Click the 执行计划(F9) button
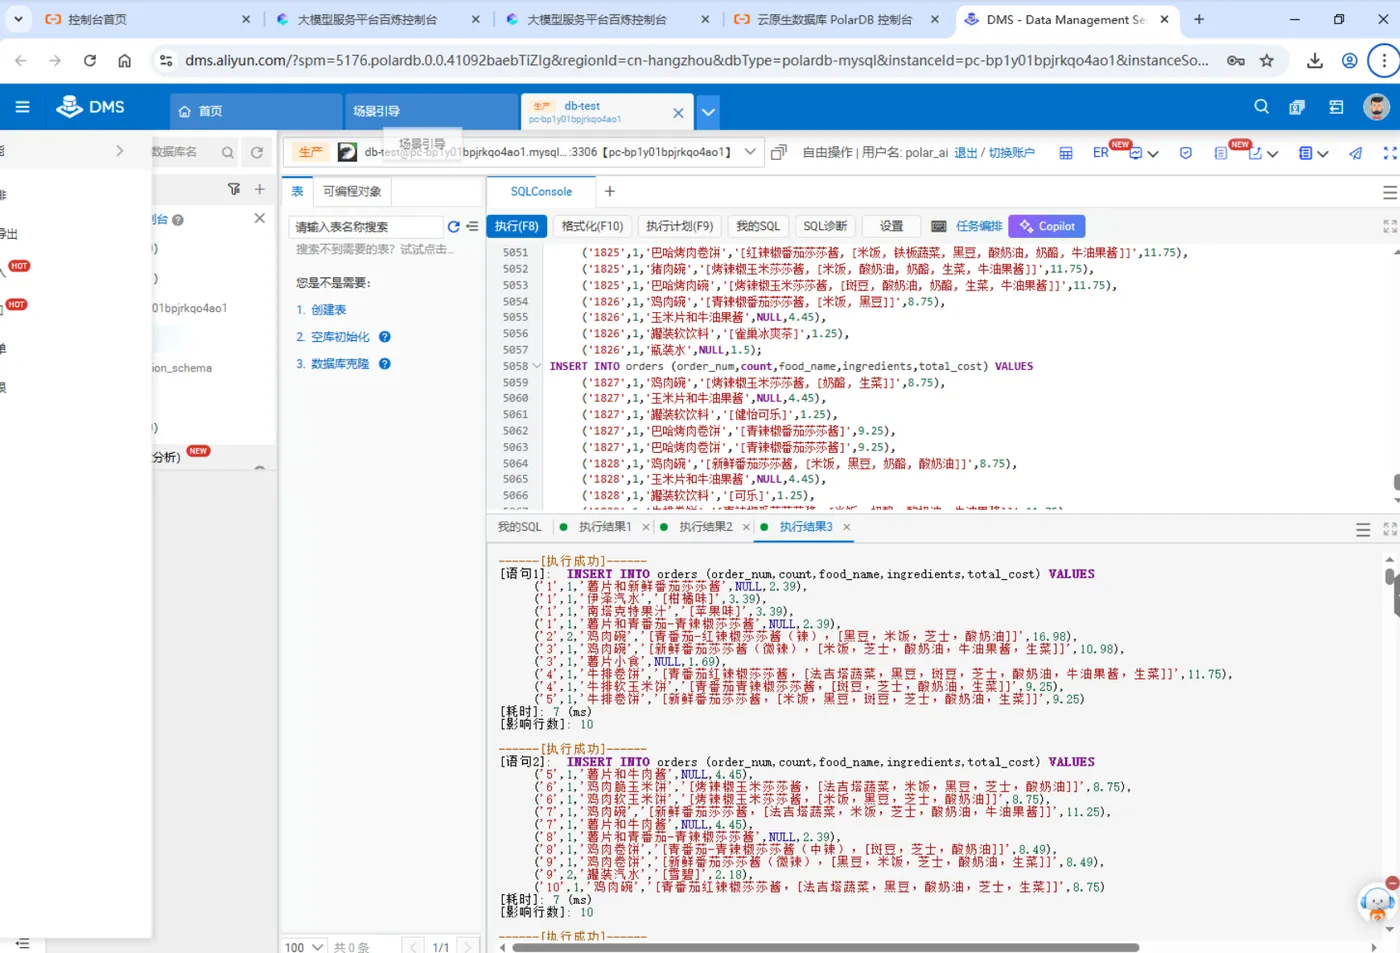 (x=680, y=226)
